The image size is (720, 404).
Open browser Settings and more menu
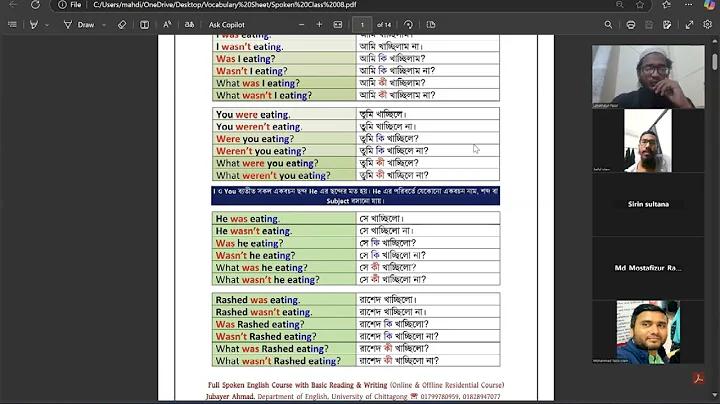tap(688, 5)
